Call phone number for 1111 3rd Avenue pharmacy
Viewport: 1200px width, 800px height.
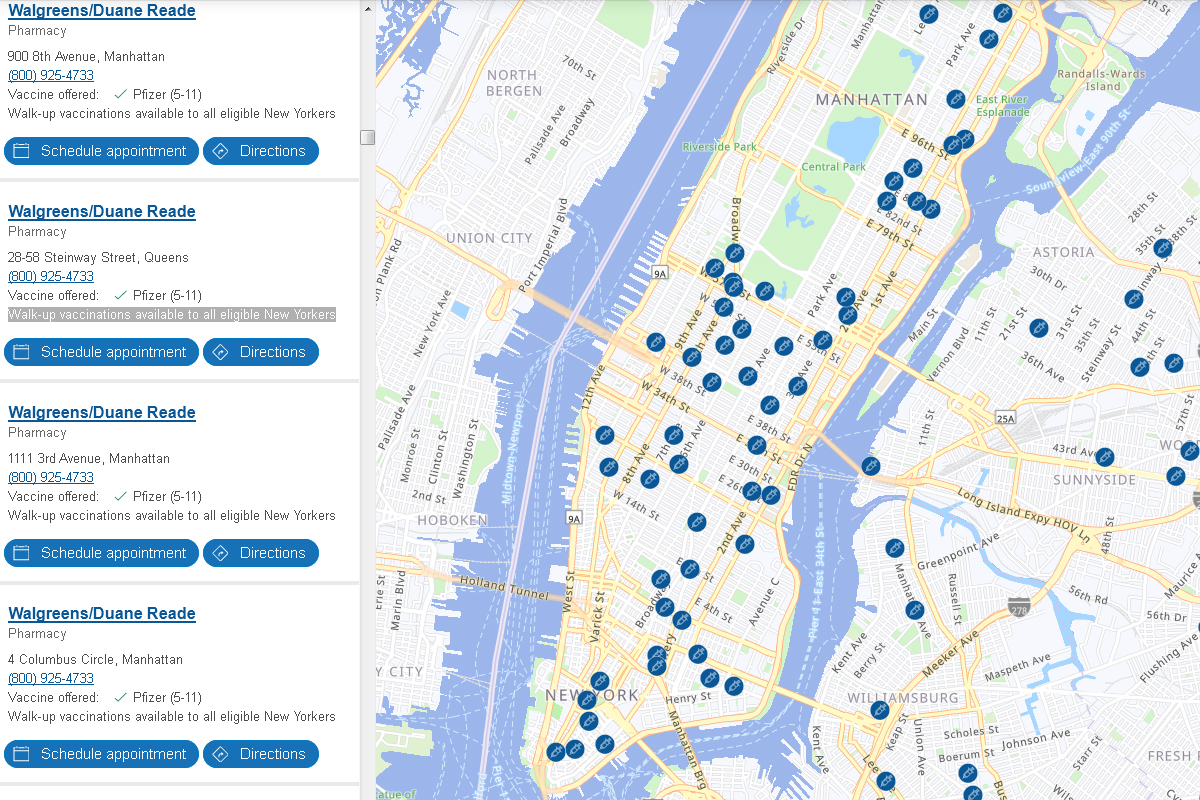tap(51, 477)
